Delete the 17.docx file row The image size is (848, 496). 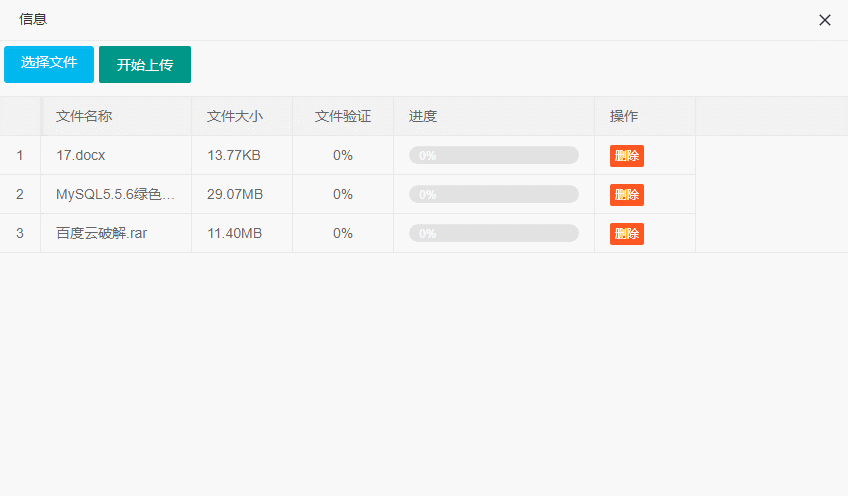(627, 155)
